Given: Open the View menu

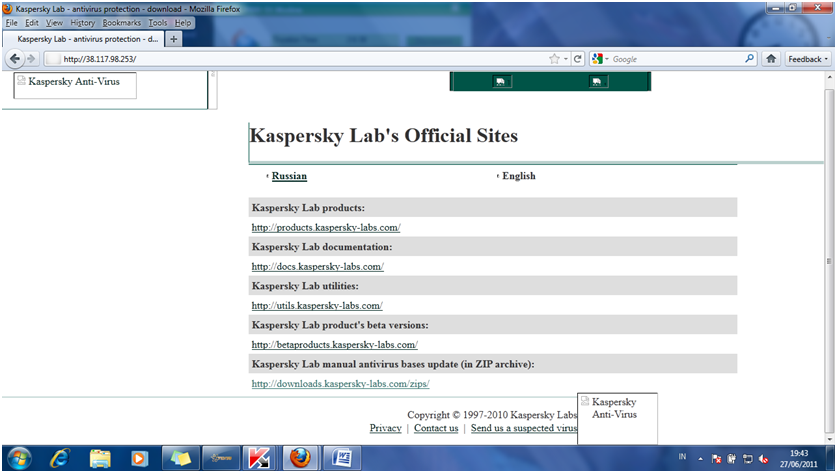Looking at the screenshot, I should tap(54, 22).
